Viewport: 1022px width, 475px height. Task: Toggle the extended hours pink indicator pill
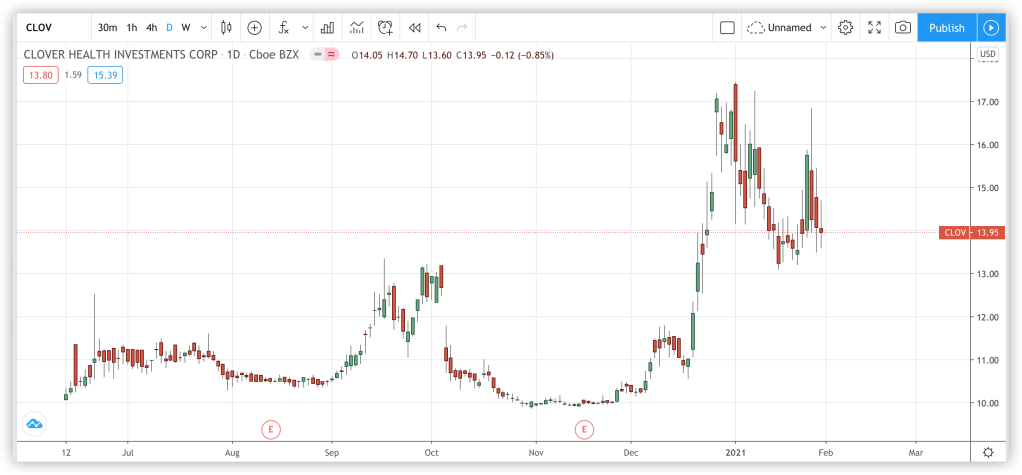(x=329, y=54)
